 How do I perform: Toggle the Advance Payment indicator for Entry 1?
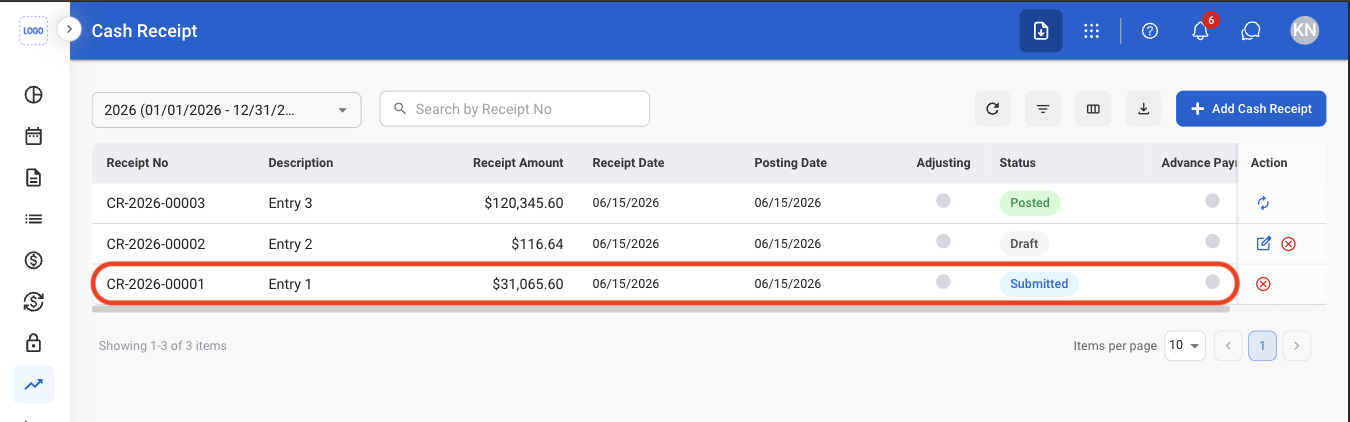[x=1212, y=282]
